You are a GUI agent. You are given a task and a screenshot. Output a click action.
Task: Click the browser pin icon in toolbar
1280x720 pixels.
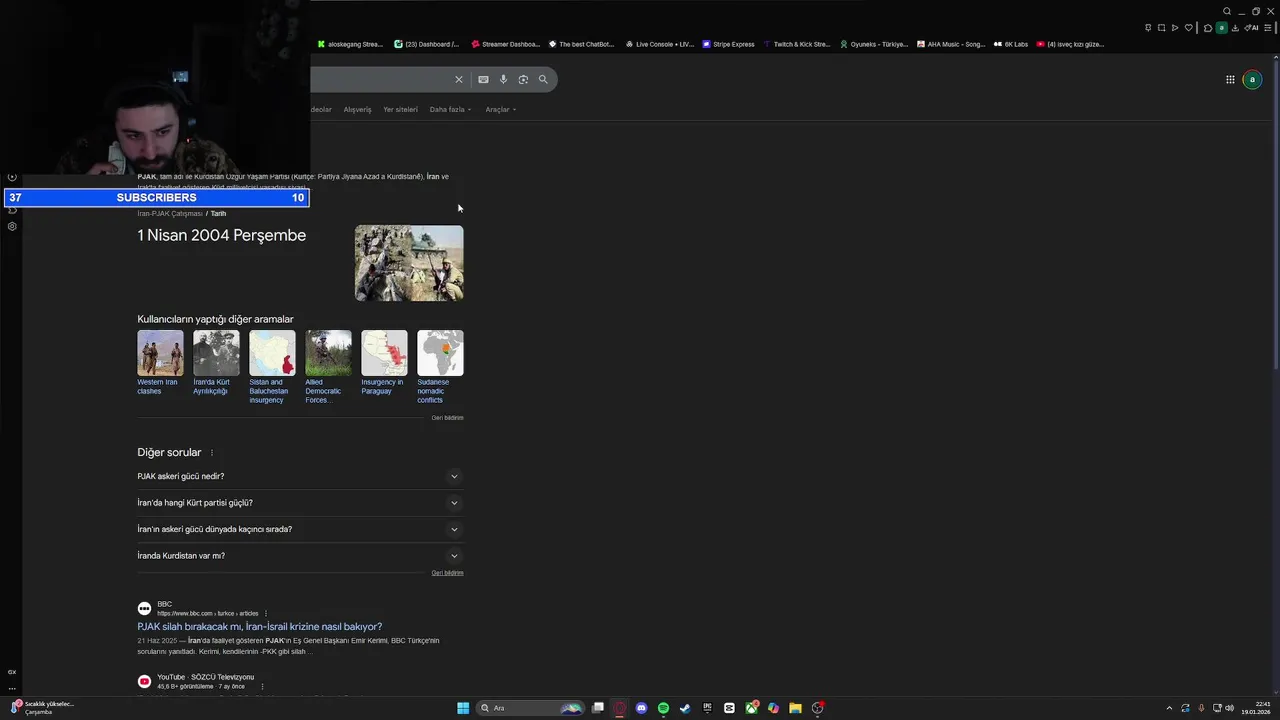click(1148, 28)
